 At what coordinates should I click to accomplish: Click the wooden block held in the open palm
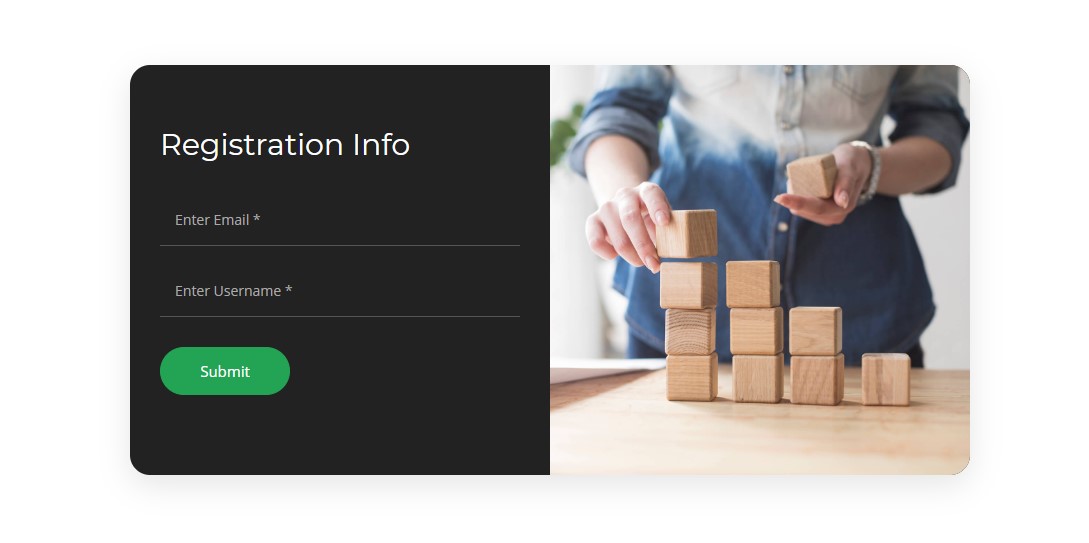point(811,176)
